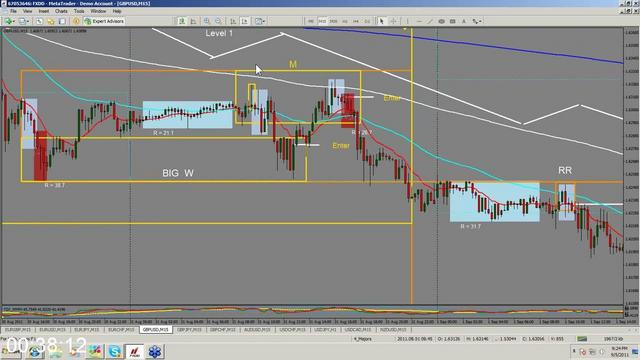
Task: Switch to the EURCHF,M15 chart tab
Action: click(x=121, y=329)
